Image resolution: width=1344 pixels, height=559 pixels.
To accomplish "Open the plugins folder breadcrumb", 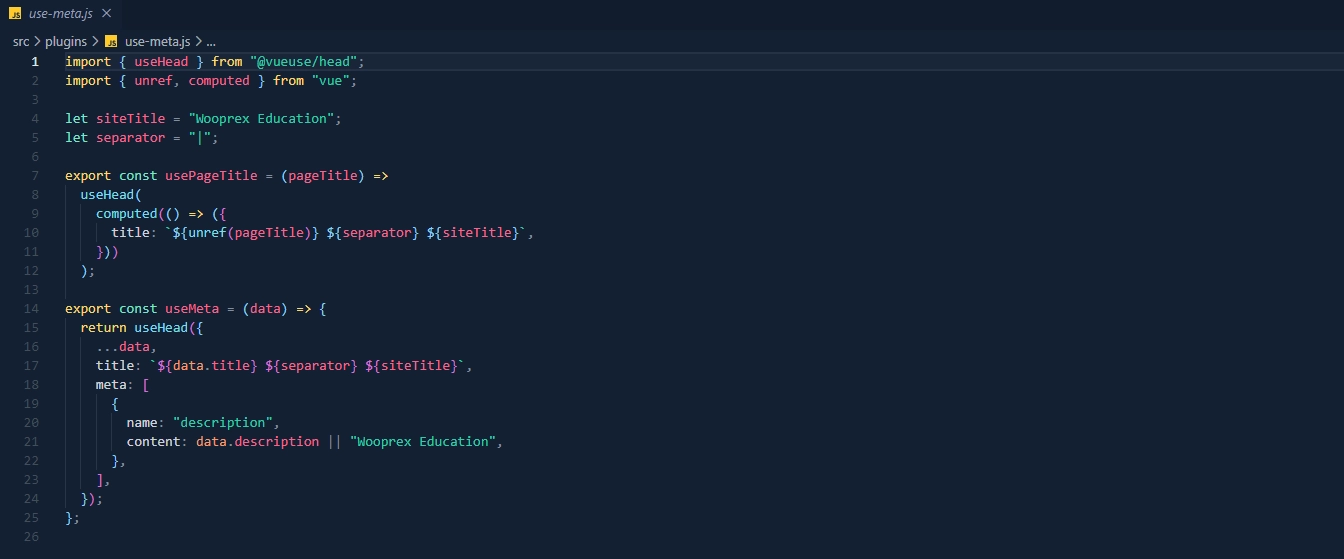I will coord(66,42).
